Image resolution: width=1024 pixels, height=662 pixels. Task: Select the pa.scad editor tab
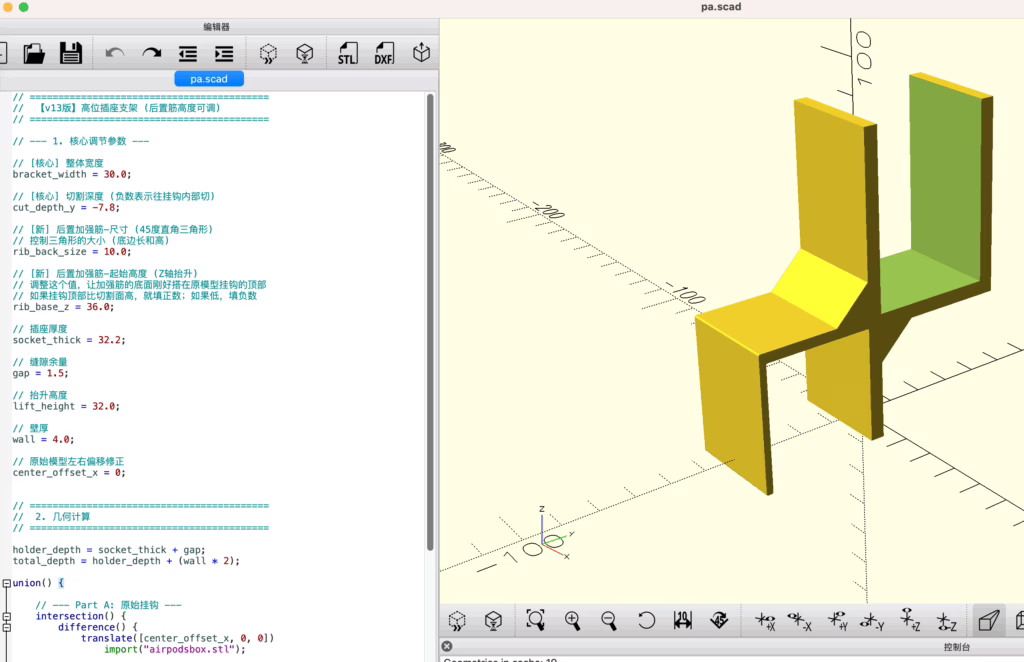click(209, 79)
